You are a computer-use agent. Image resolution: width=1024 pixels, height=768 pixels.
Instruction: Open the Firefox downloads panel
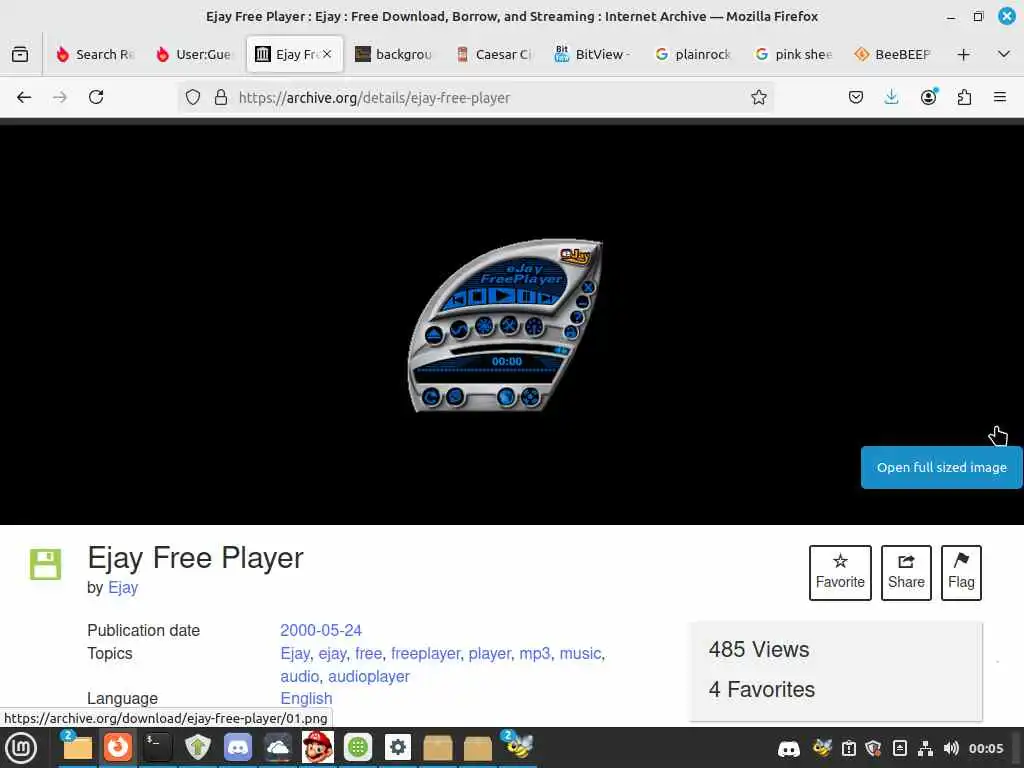(x=891, y=97)
